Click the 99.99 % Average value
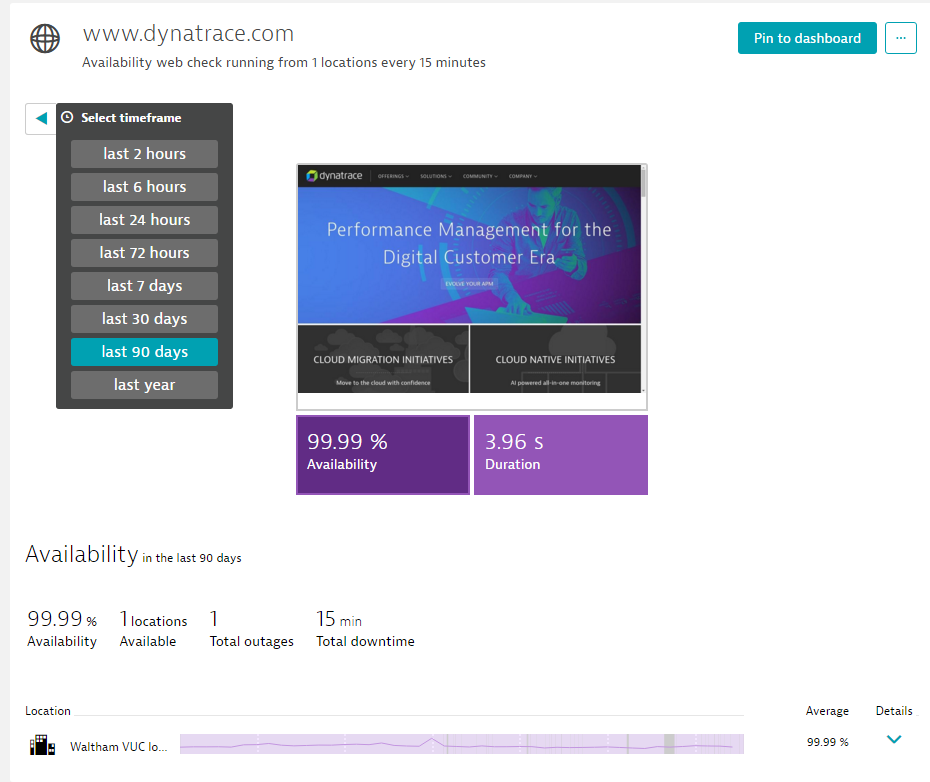Viewport: 930px width, 782px height. point(827,742)
